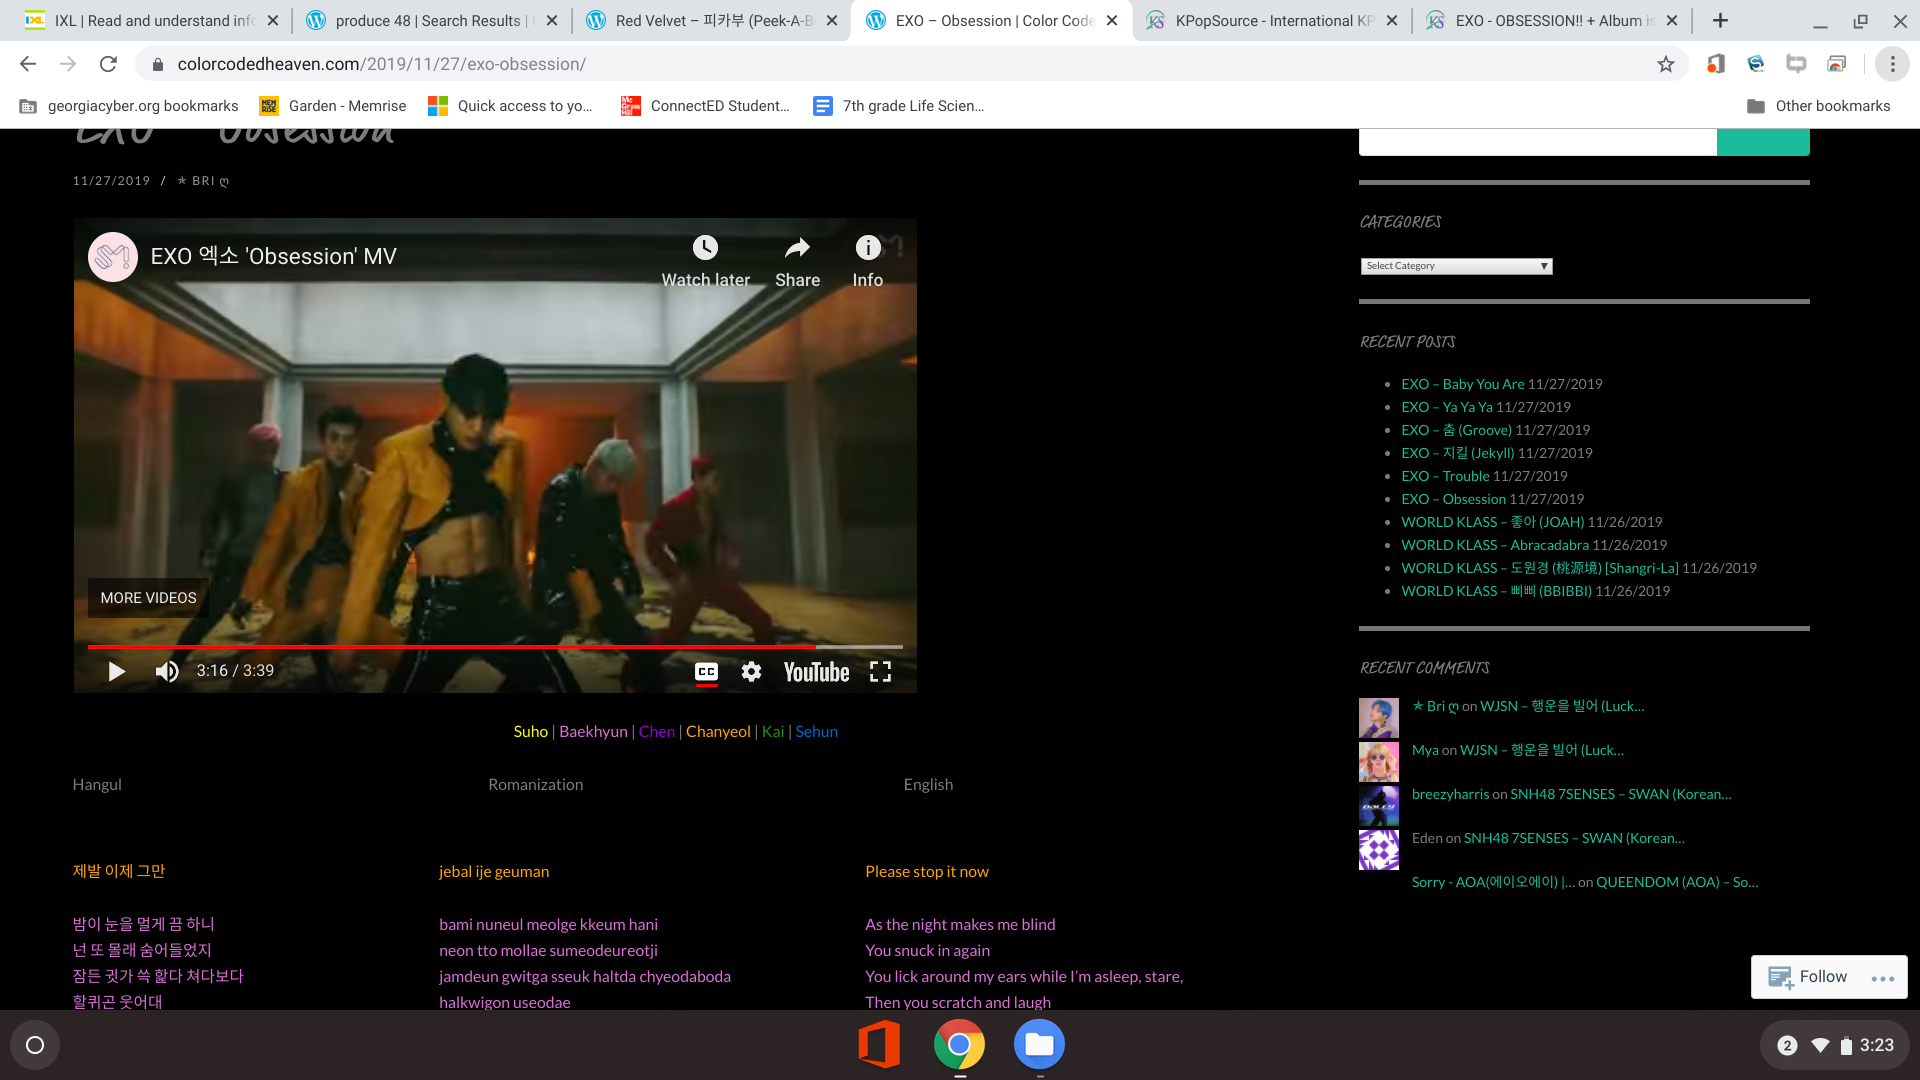The image size is (1920, 1080).
Task: Open the three-dot menu beside Follow
Action: 1883,978
